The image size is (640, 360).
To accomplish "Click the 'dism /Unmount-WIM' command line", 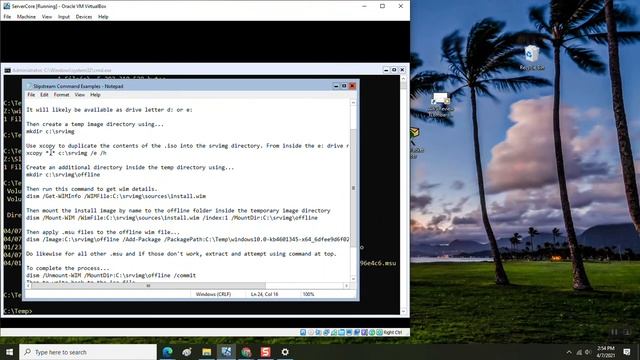I will click(x=111, y=276).
